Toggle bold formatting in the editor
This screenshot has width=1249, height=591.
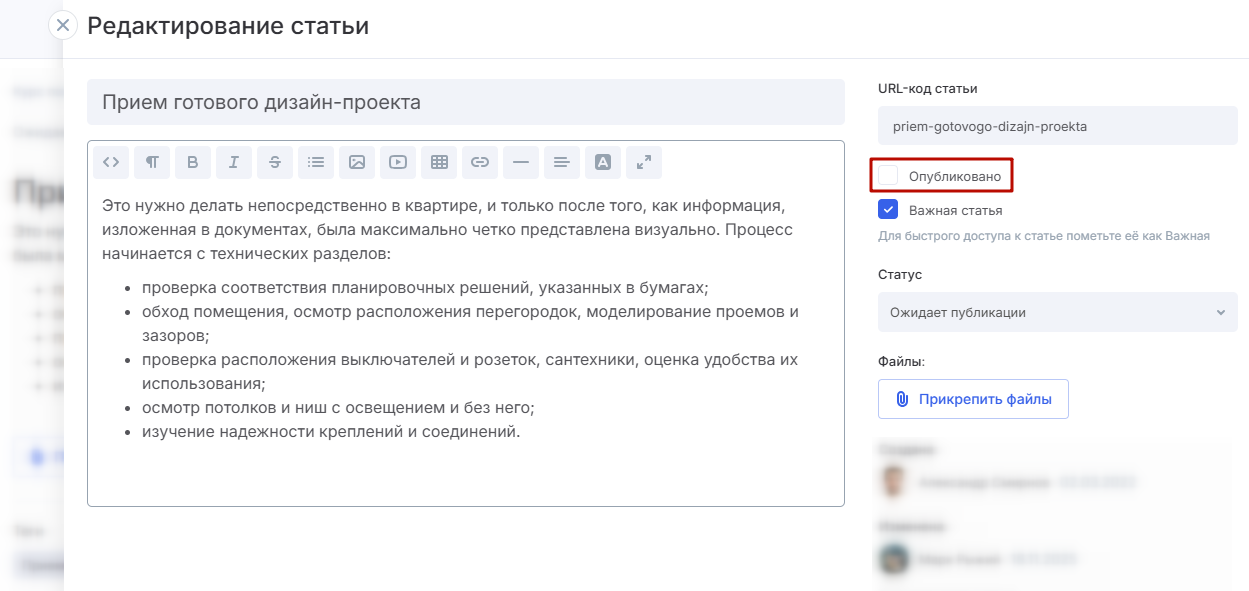(193, 162)
